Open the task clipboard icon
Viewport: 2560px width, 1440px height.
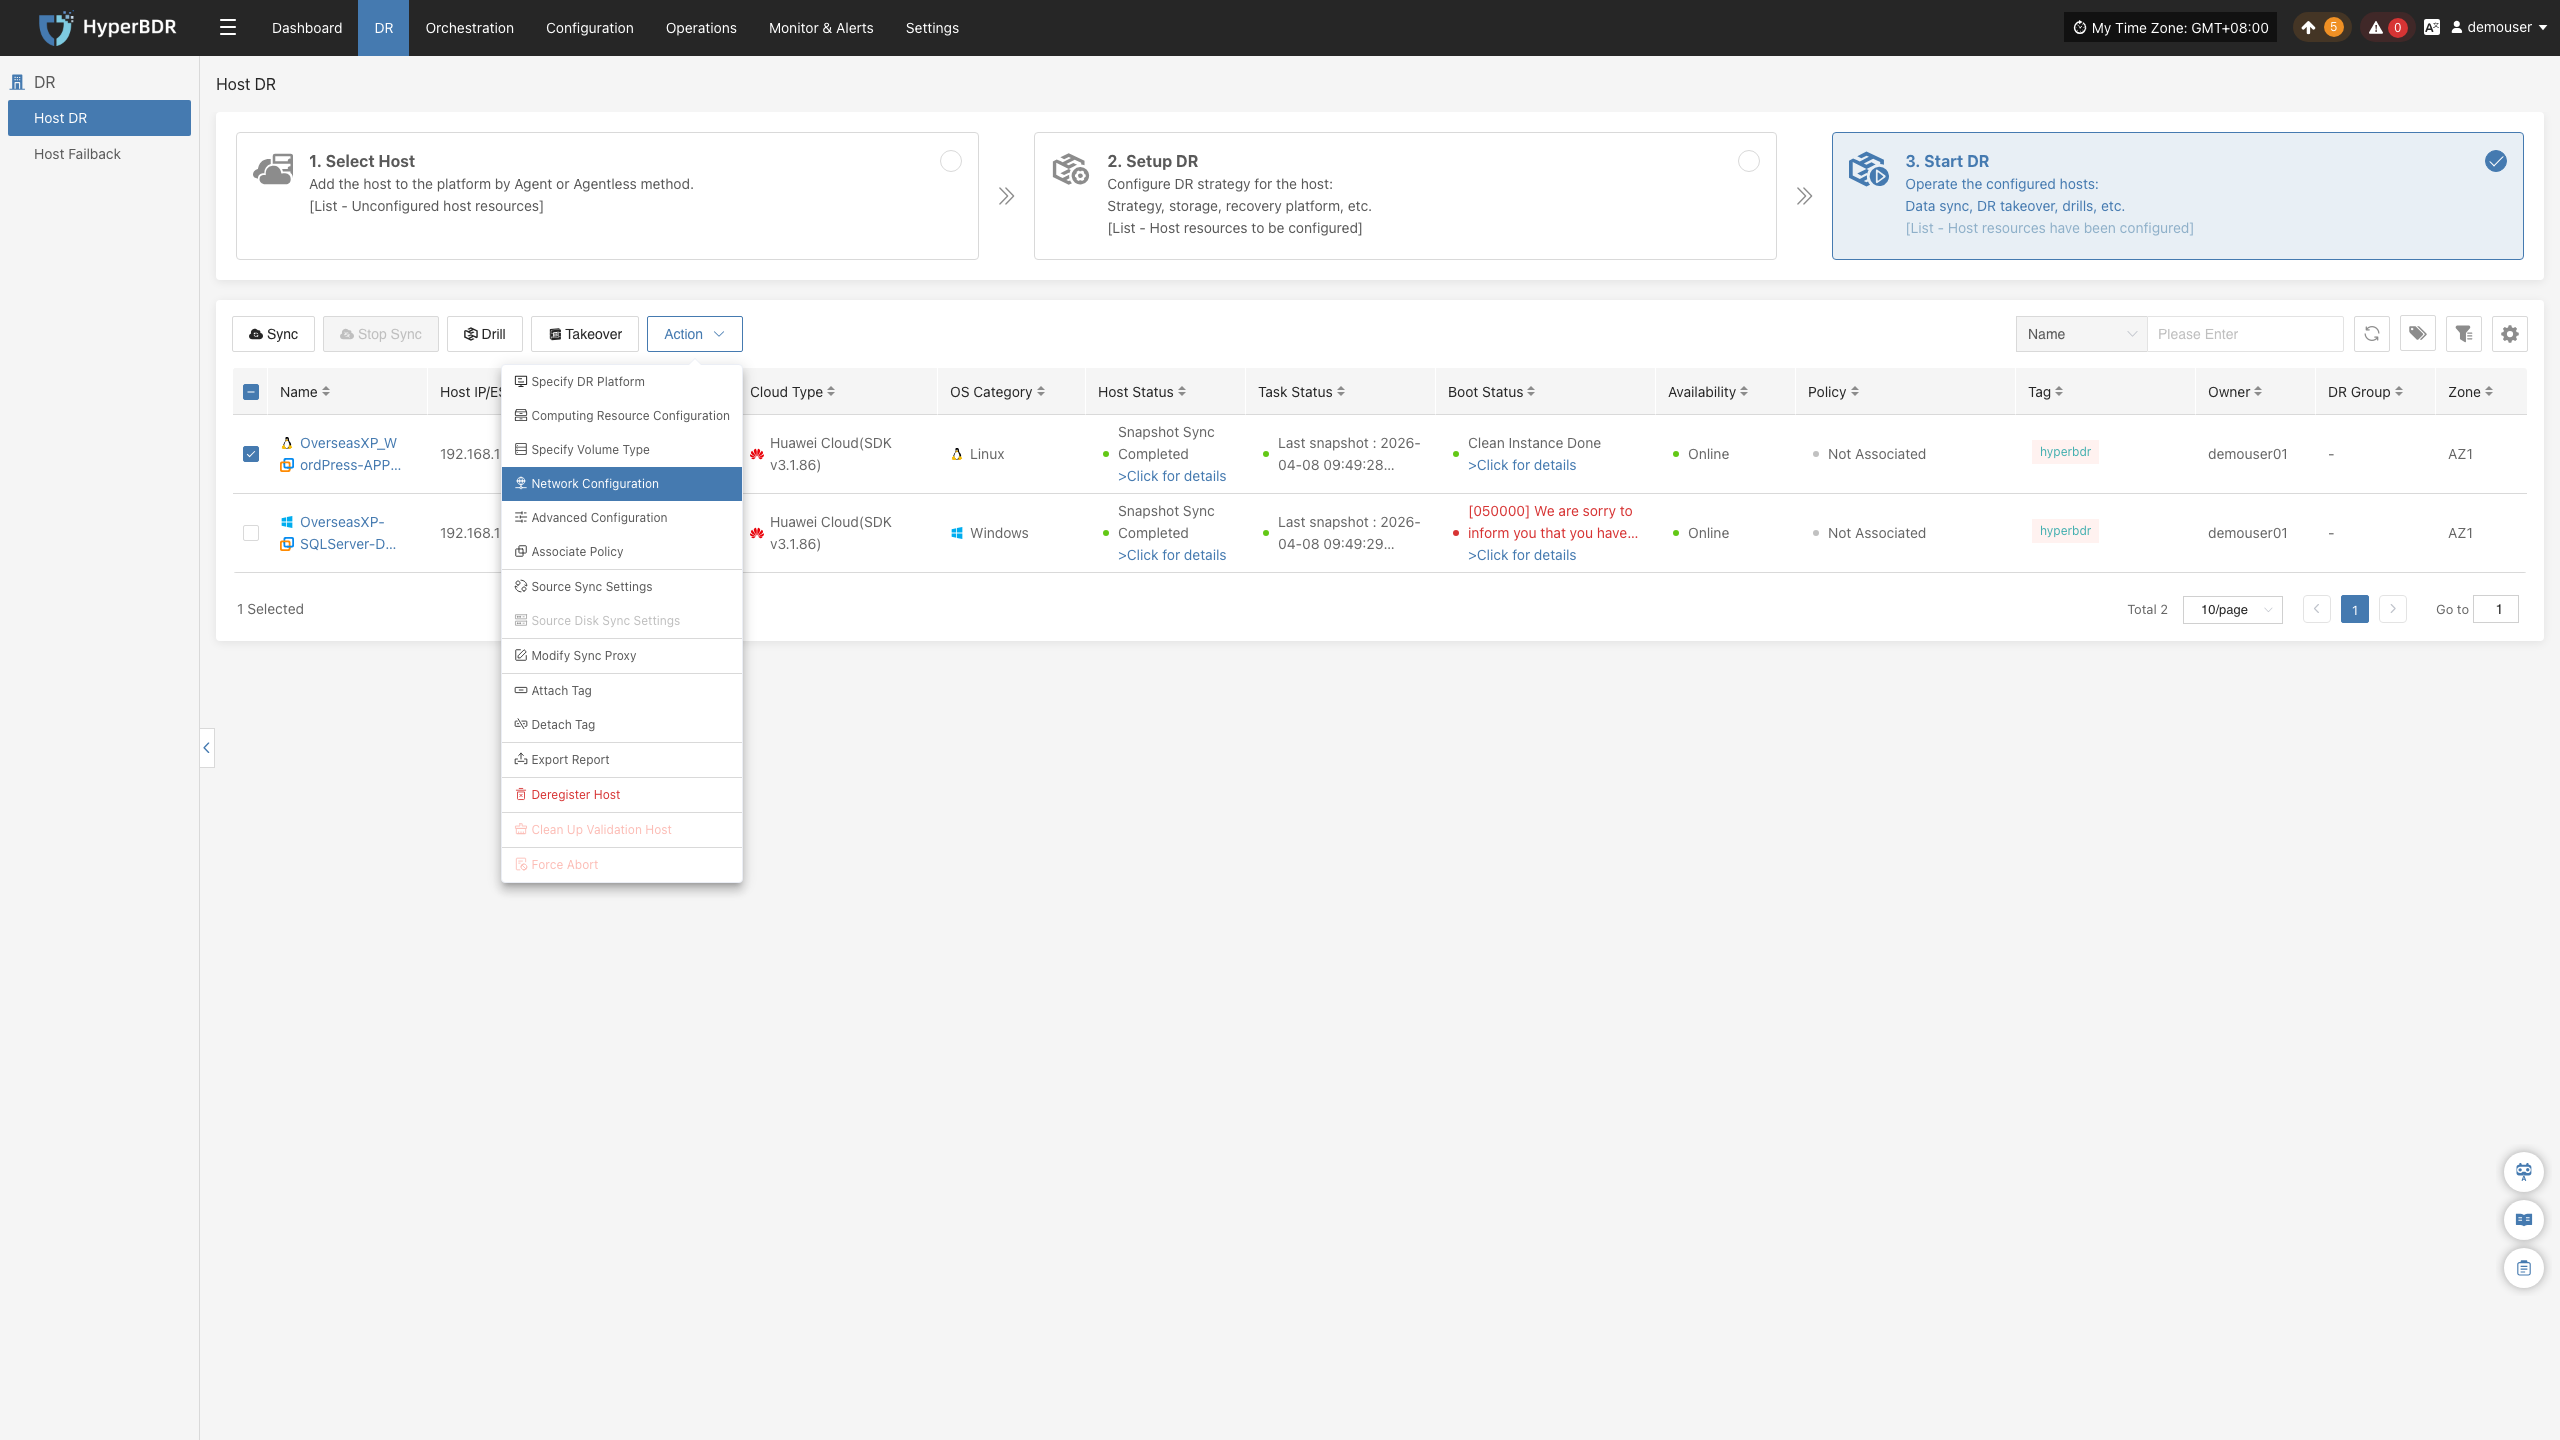2524,1268
